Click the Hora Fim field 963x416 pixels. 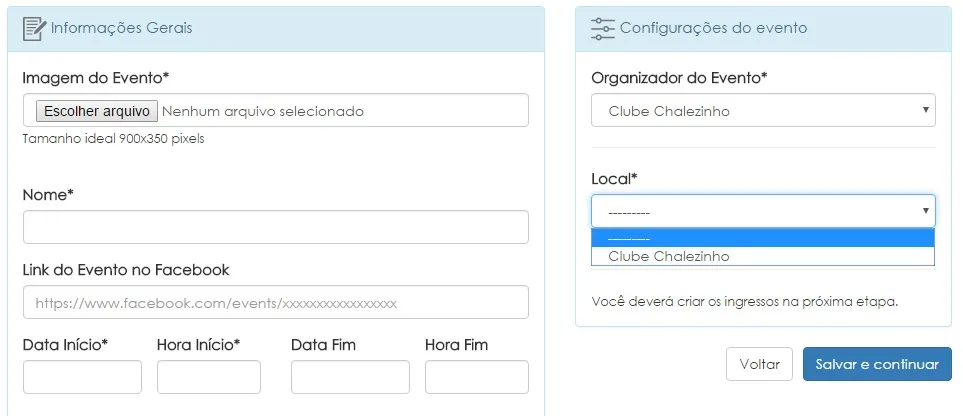tap(476, 377)
